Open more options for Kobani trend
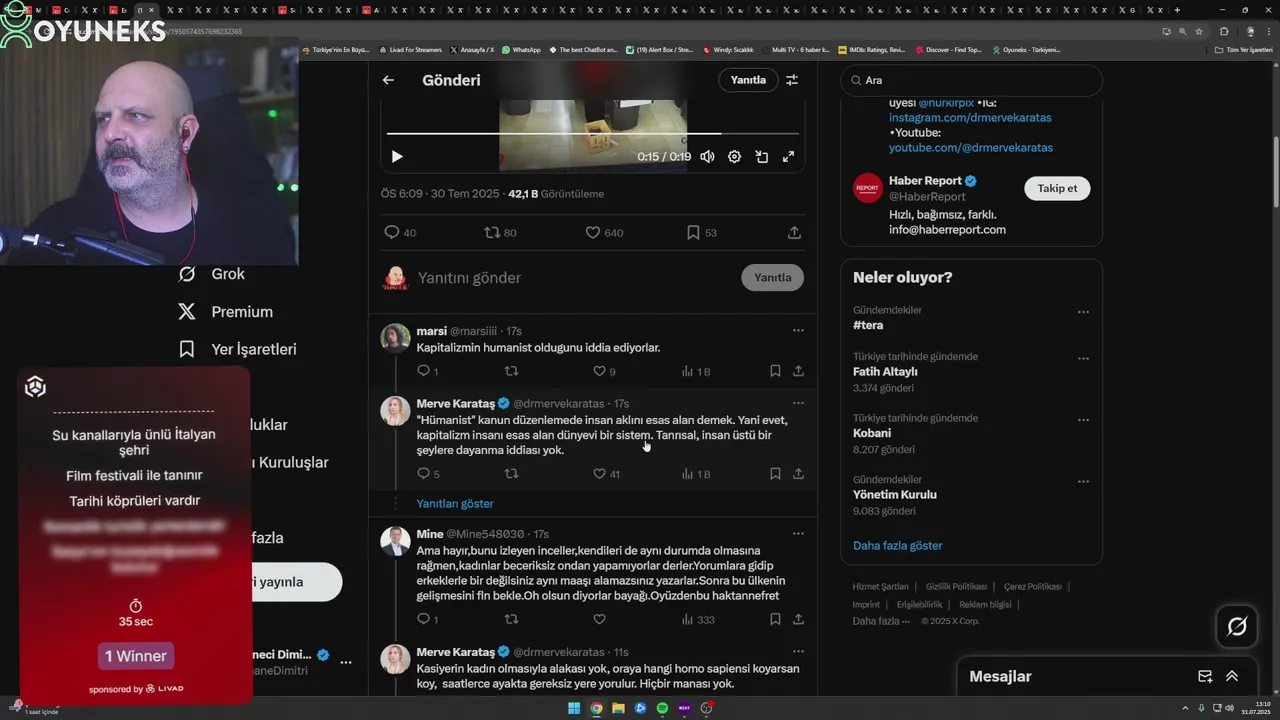The width and height of the screenshot is (1280, 720). pyautogui.click(x=1083, y=420)
